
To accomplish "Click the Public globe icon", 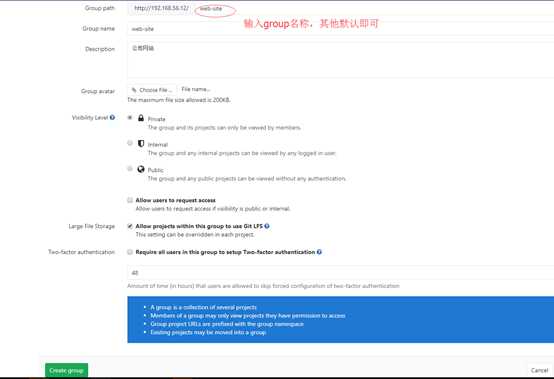I will pyautogui.click(x=141, y=169).
